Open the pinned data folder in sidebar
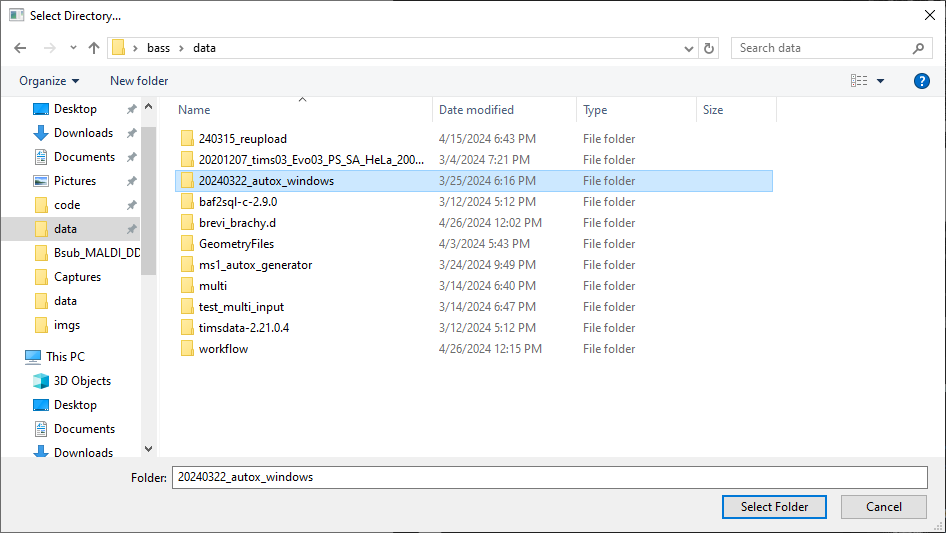Viewport: 946px width, 533px height. [x=65, y=229]
